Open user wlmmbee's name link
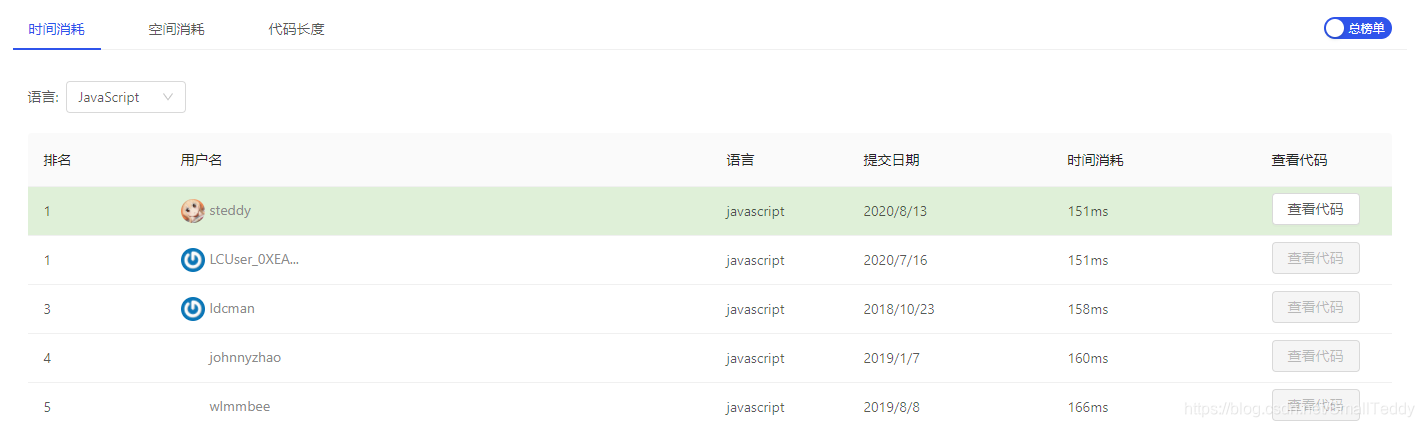This screenshot has height=427, width=1424. 240,407
